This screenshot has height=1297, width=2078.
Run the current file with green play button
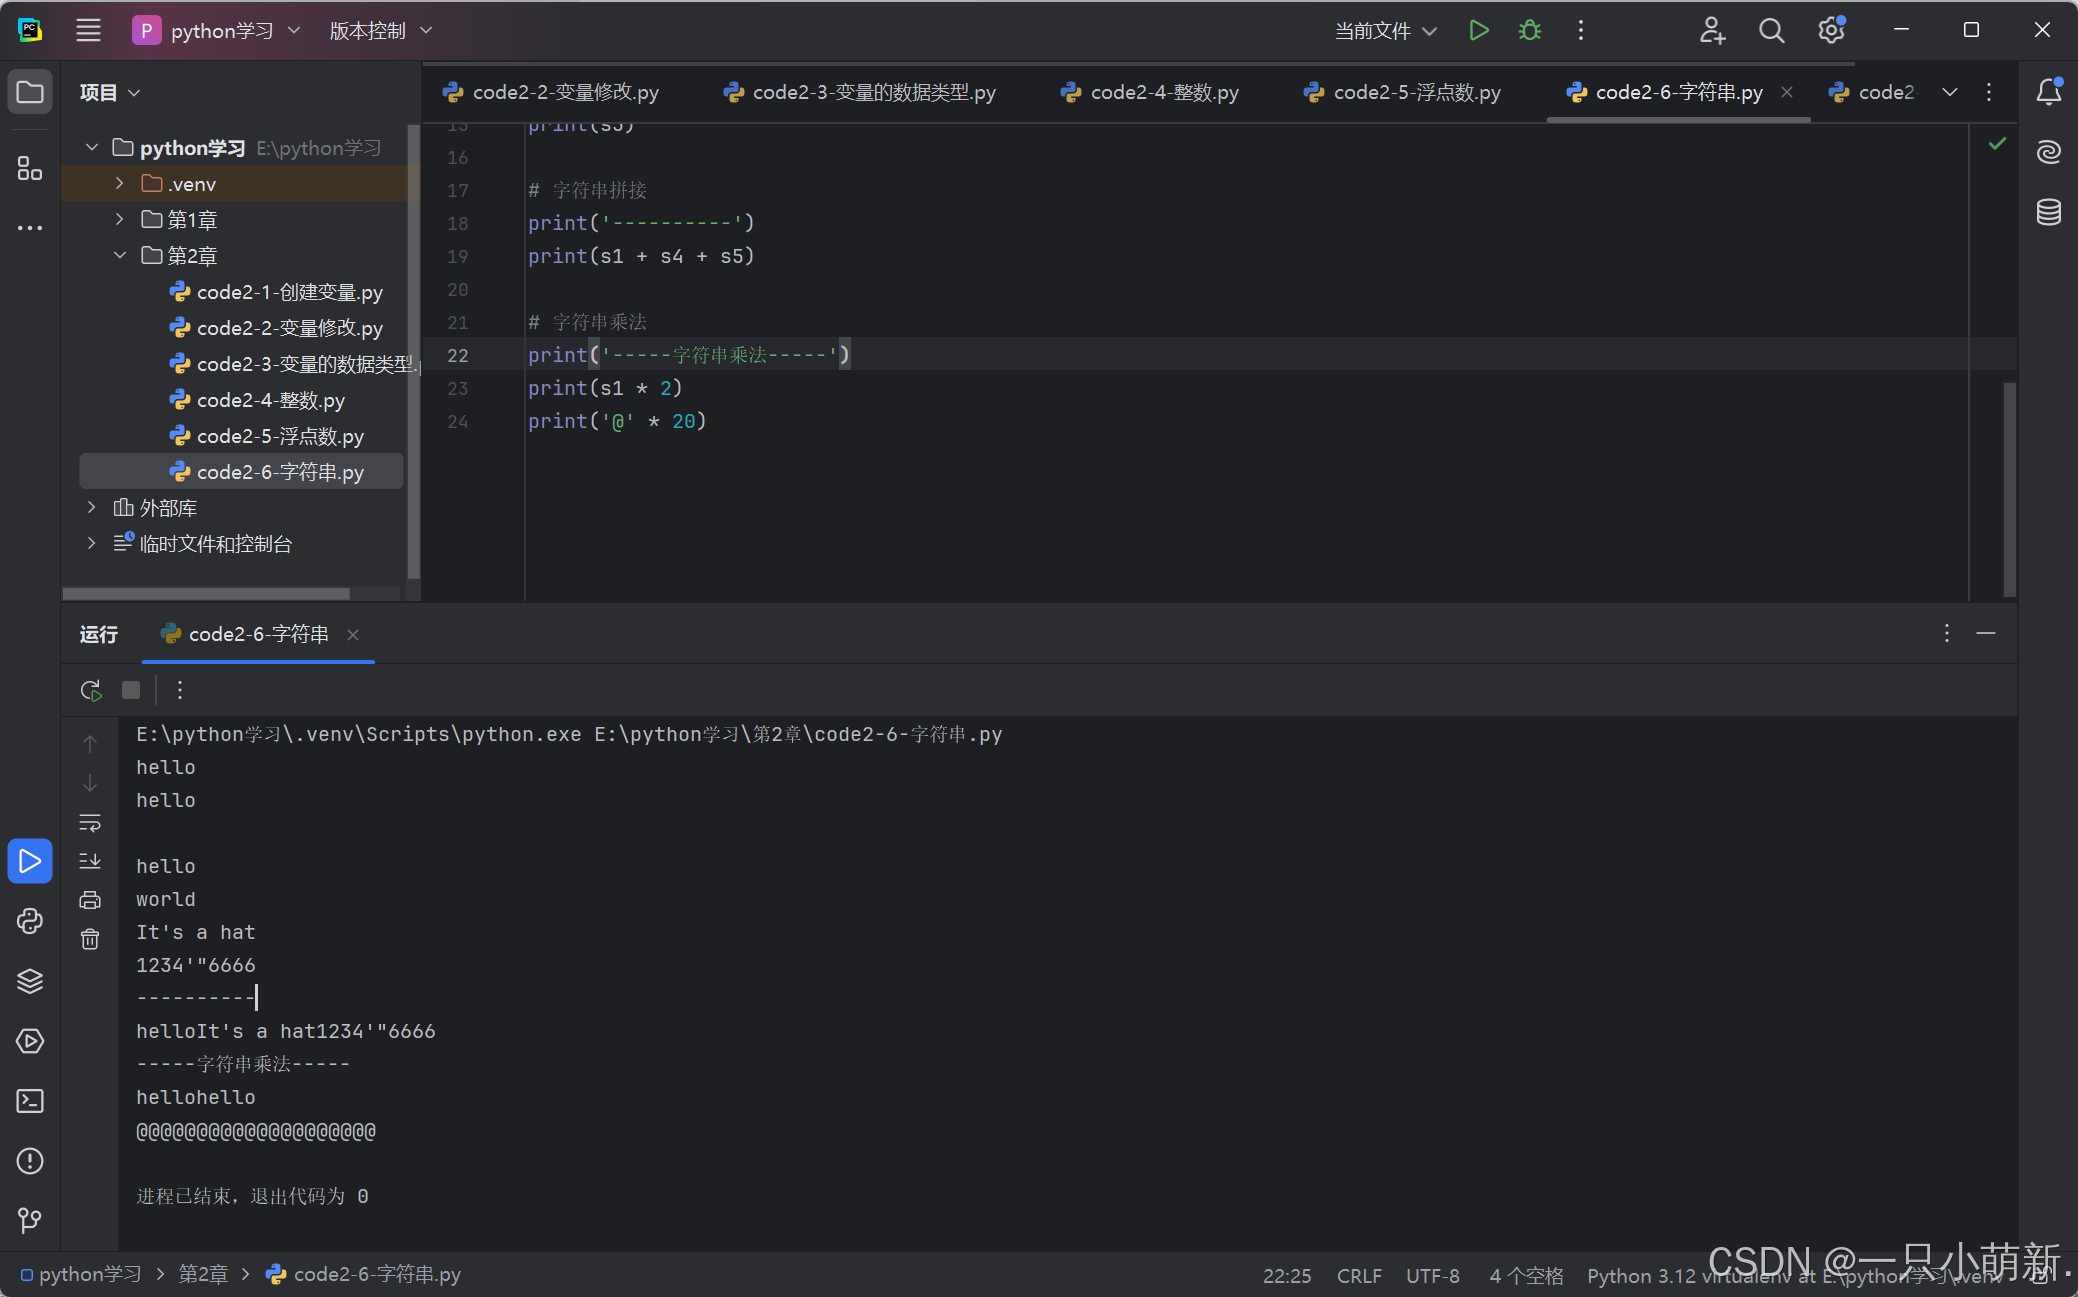[1479, 31]
